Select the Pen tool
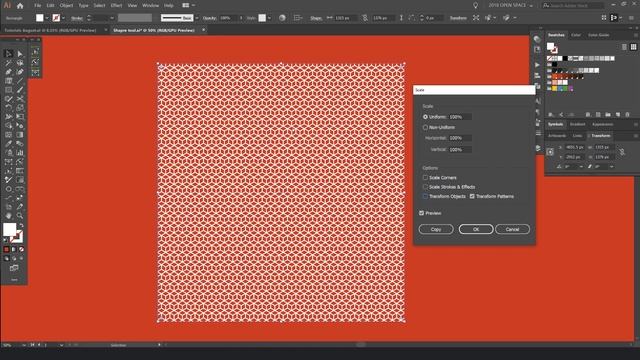This screenshot has height=360, width=640. (8, 72)
